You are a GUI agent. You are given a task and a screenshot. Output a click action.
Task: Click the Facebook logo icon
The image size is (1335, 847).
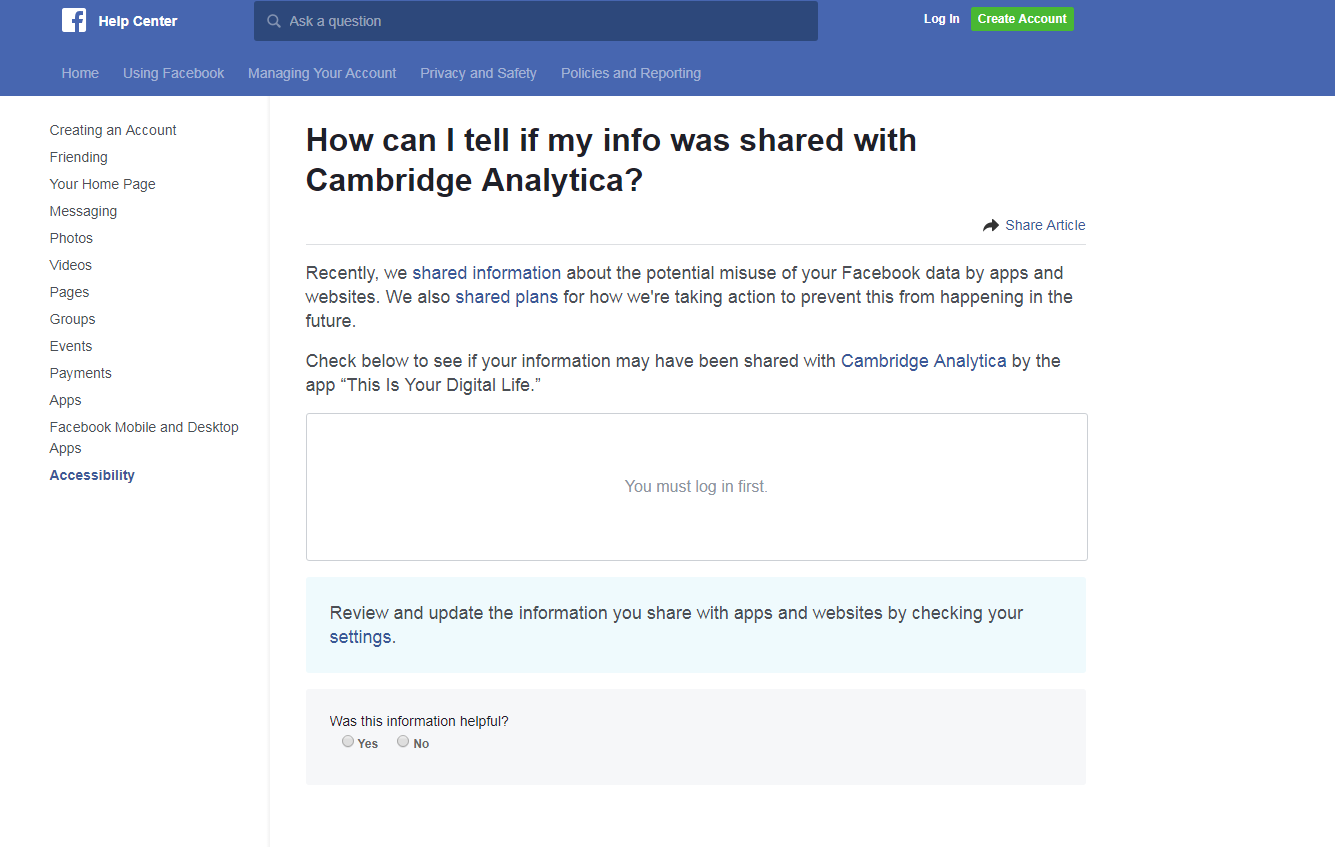coord(74,20)
